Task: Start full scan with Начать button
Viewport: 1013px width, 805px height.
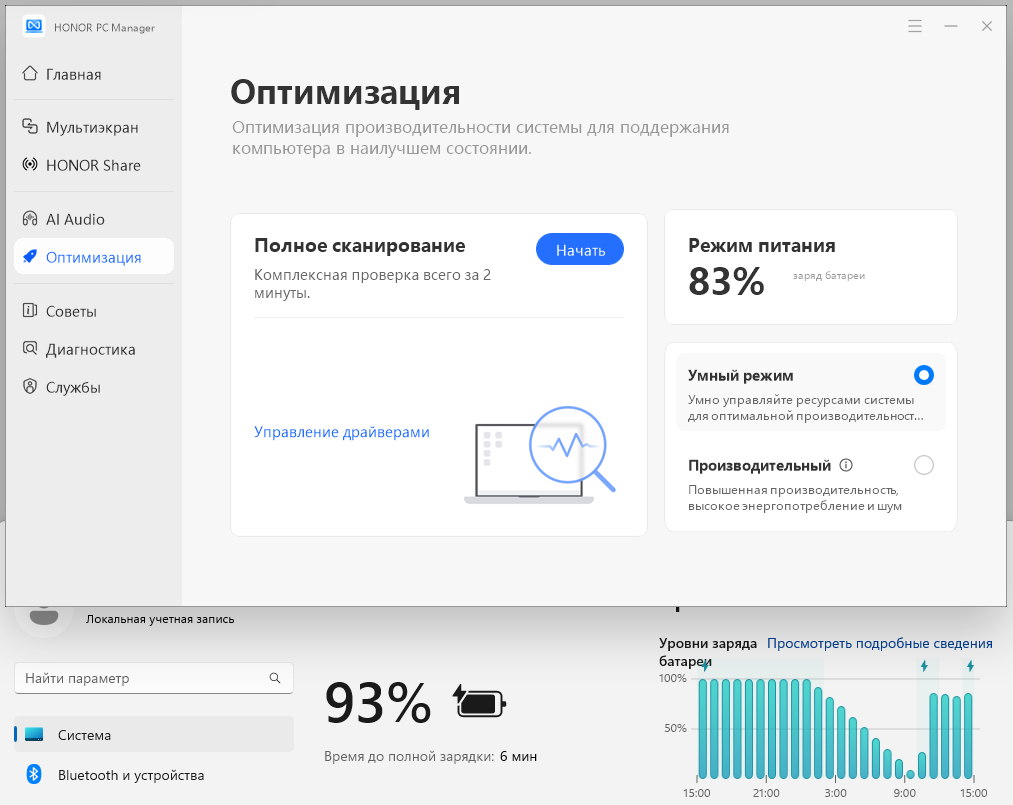Action: pyautogui.click(x=580, y=249)
